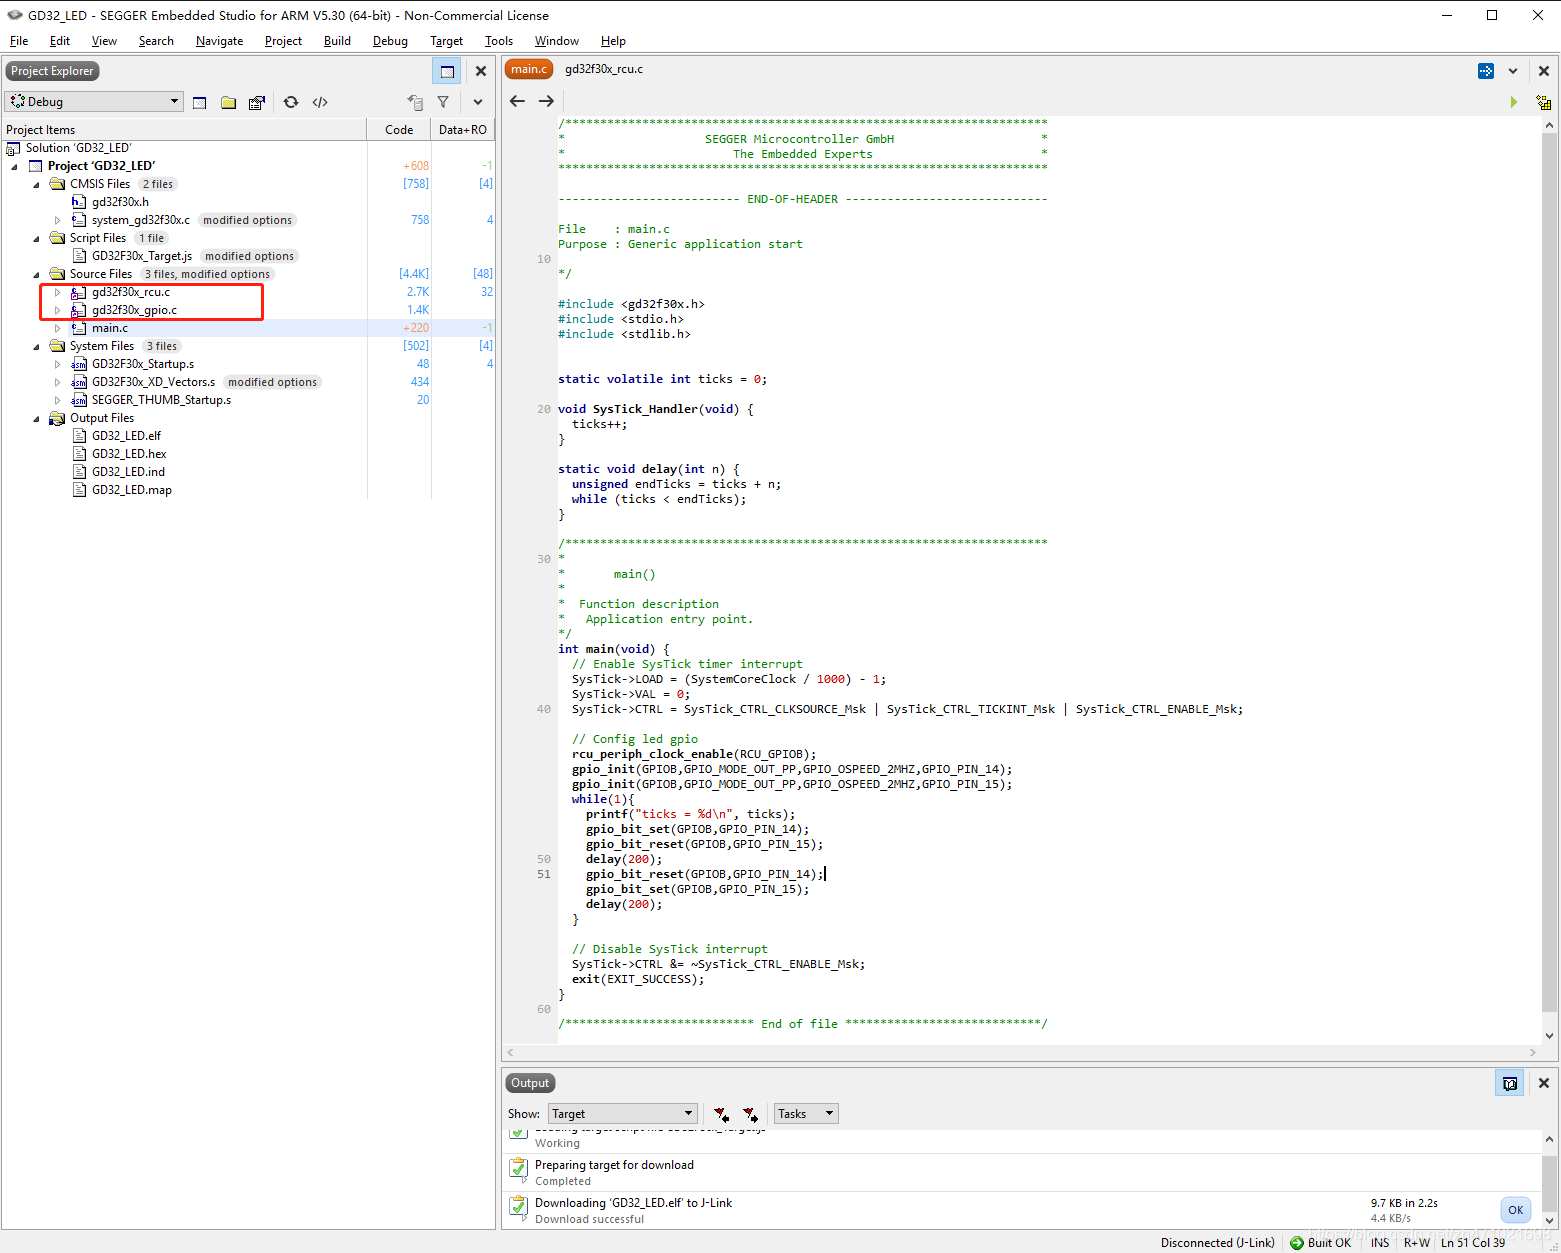
Task: Switch to the gd32f30x_rcu.c editor tab
Action: pos(604,69)
